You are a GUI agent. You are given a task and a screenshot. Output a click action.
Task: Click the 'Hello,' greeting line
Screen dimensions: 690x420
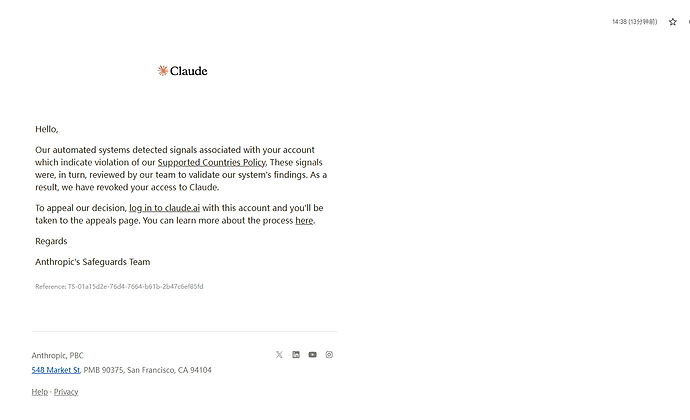click(47, 129)
